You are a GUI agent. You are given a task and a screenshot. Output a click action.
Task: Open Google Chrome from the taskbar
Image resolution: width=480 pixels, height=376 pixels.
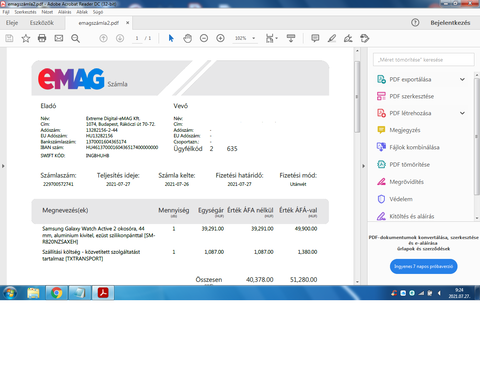(x=57, y=293)
